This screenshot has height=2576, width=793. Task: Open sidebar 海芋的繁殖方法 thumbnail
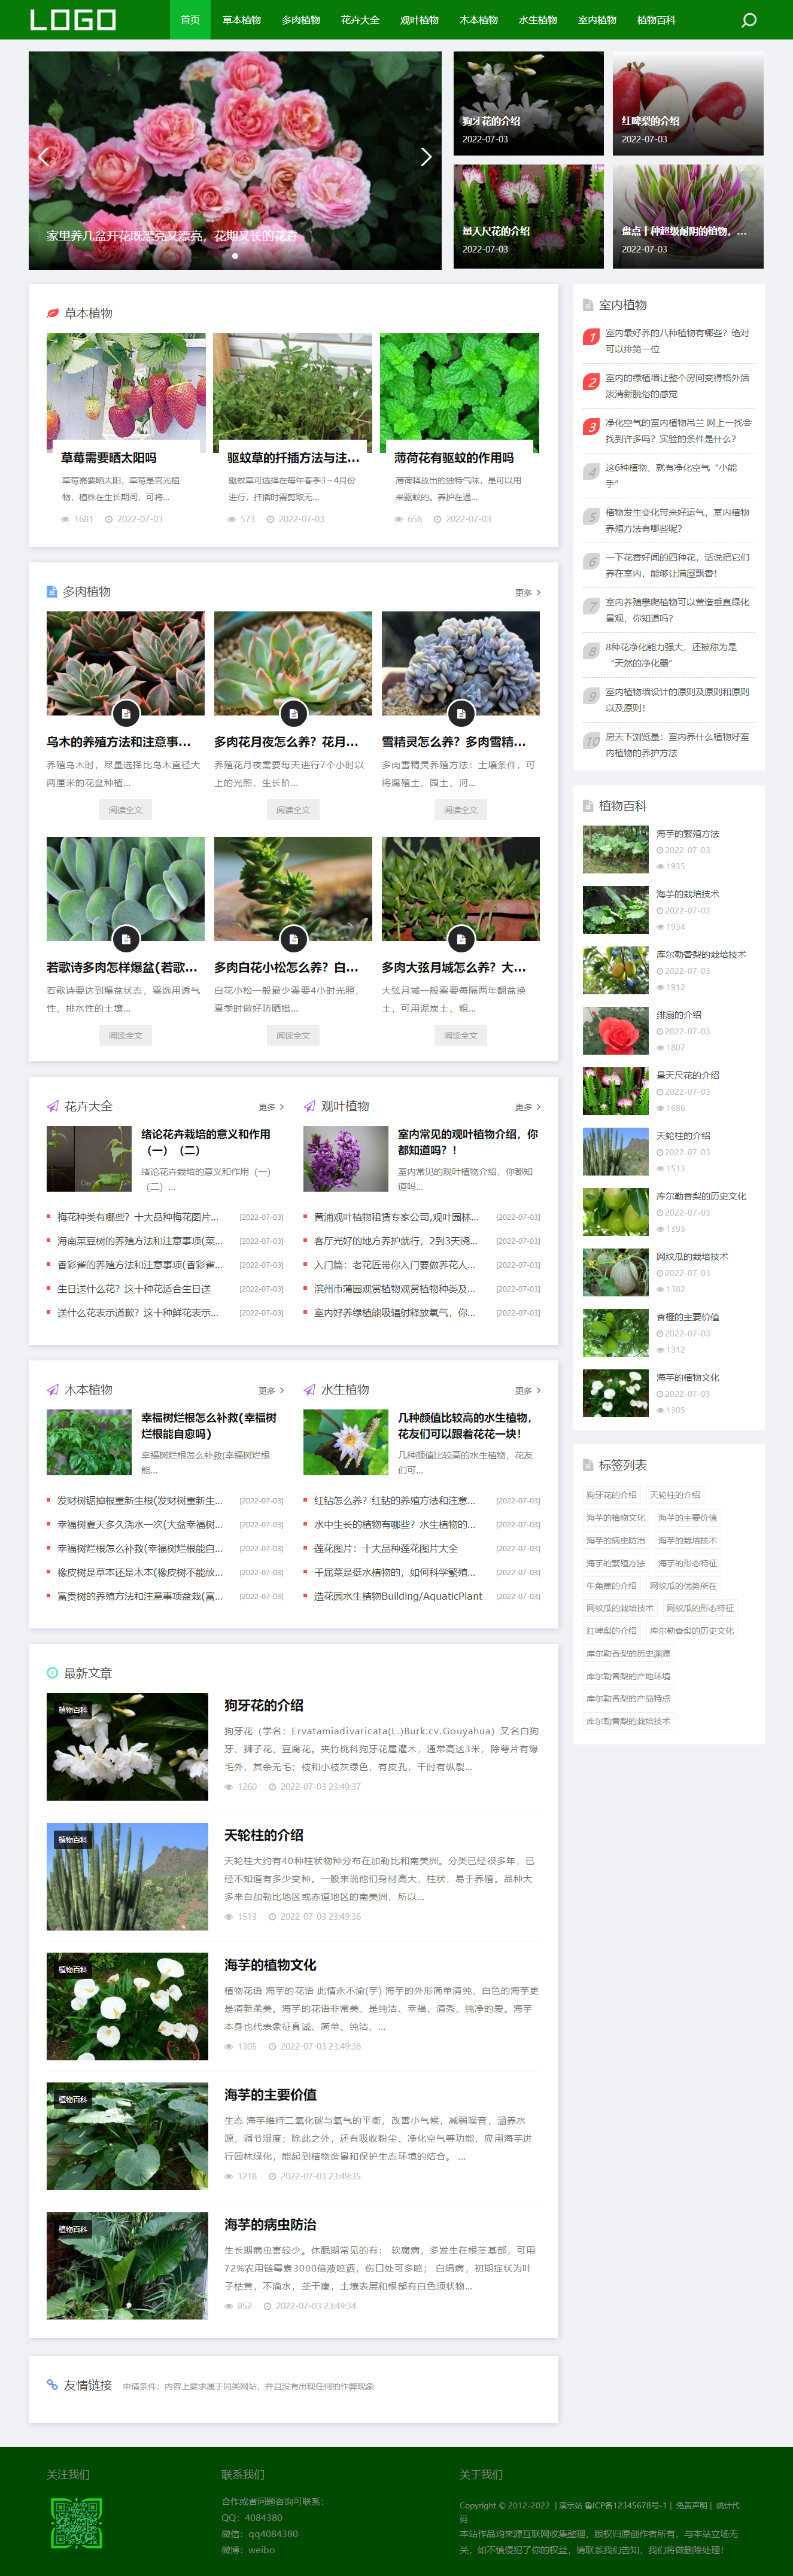pyautogui.click(x=616, y=850)
